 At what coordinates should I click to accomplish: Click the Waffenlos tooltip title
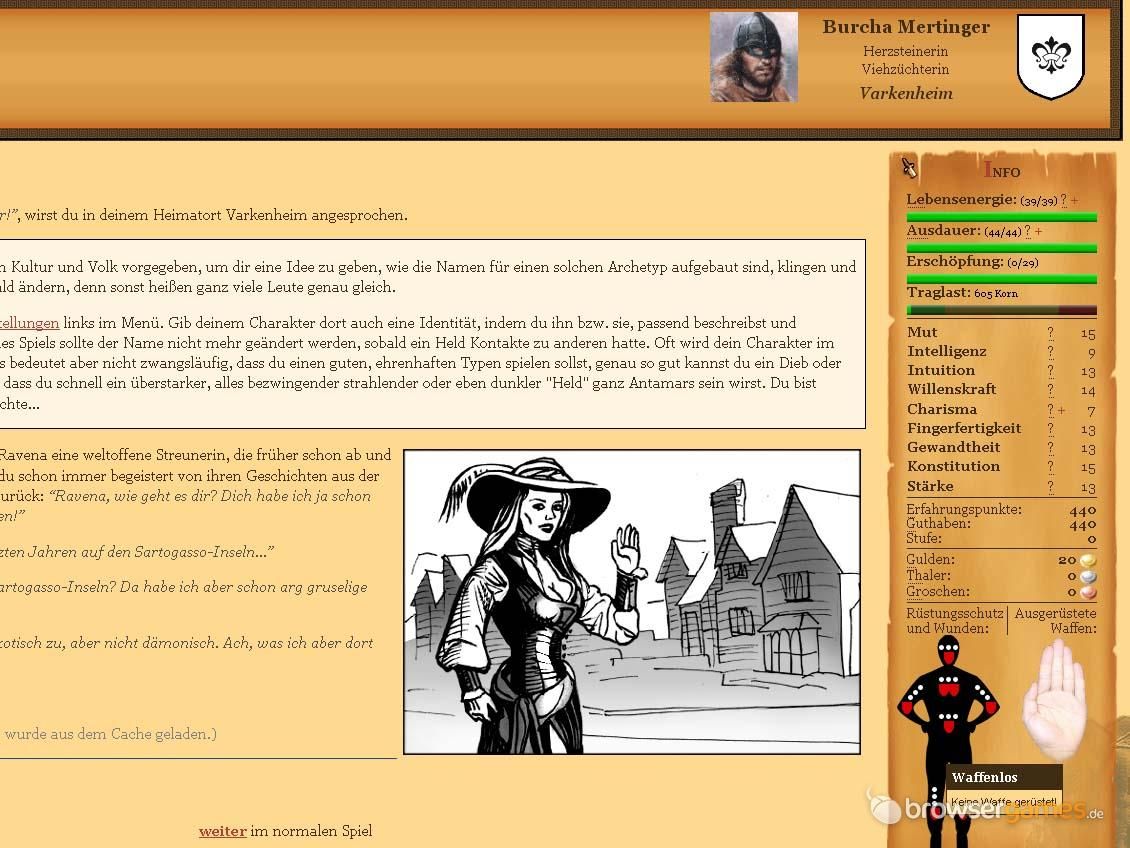coord(984,777)
